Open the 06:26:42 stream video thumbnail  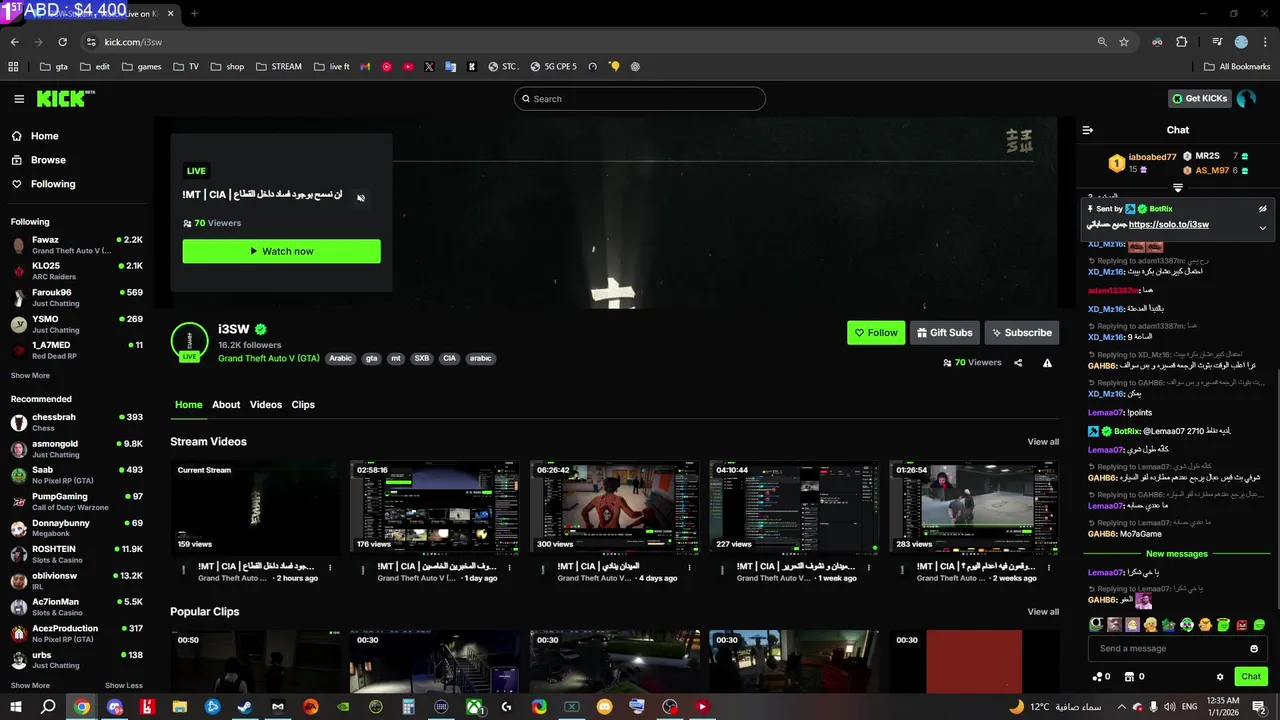tap(615, 507)
